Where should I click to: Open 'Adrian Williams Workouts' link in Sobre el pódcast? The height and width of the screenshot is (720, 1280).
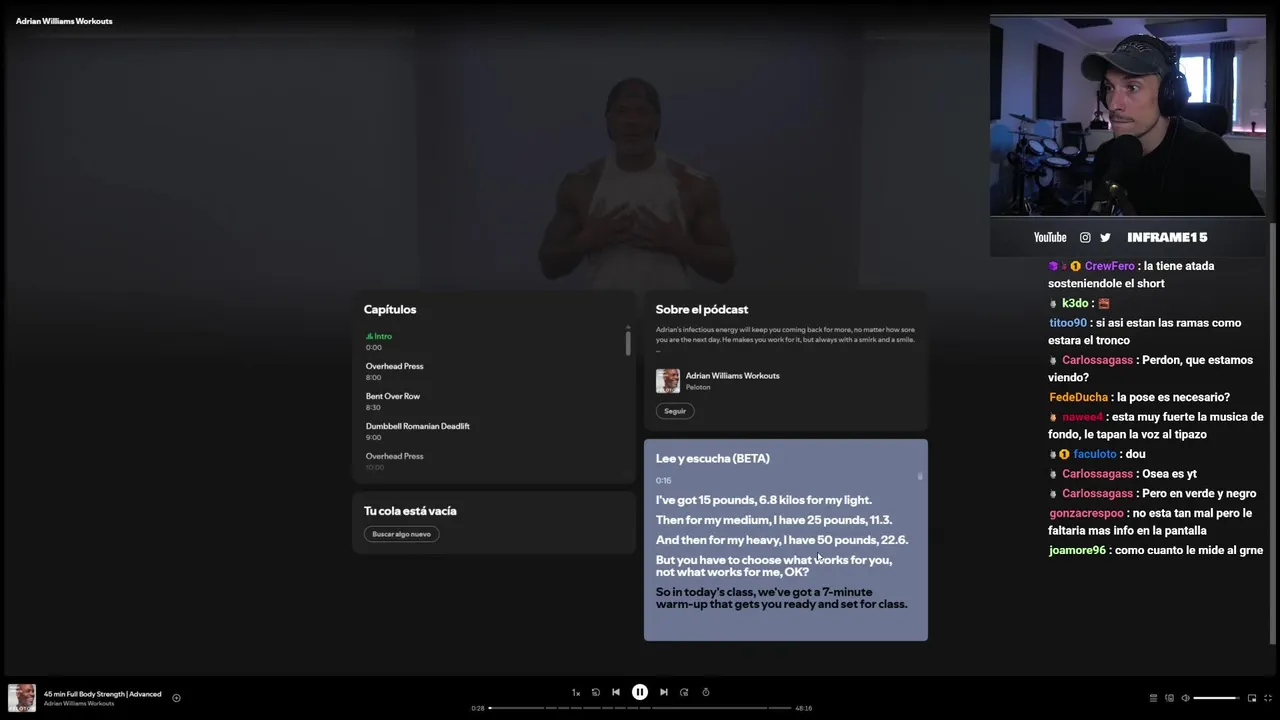pos(733,376)
